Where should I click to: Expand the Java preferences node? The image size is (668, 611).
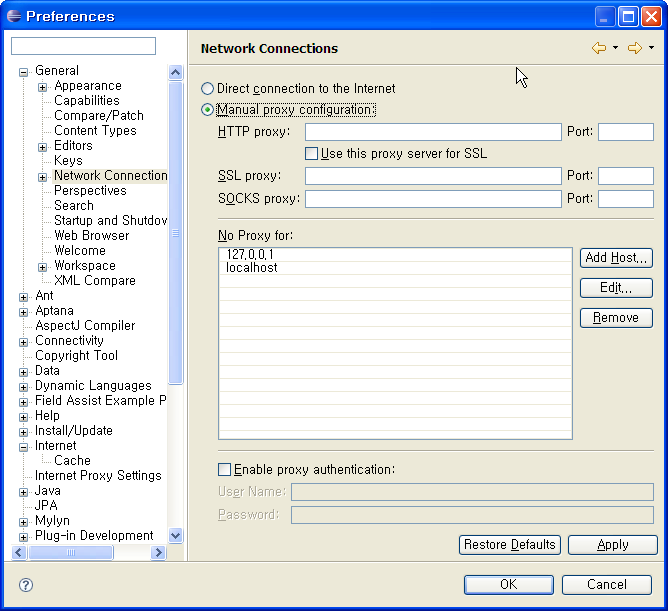(24, 491)
